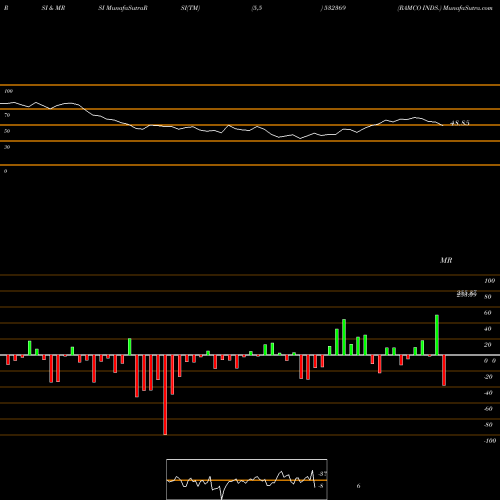Click the '50' level label on RSI axis
This screenshot has height=500, width=500.
7,131
